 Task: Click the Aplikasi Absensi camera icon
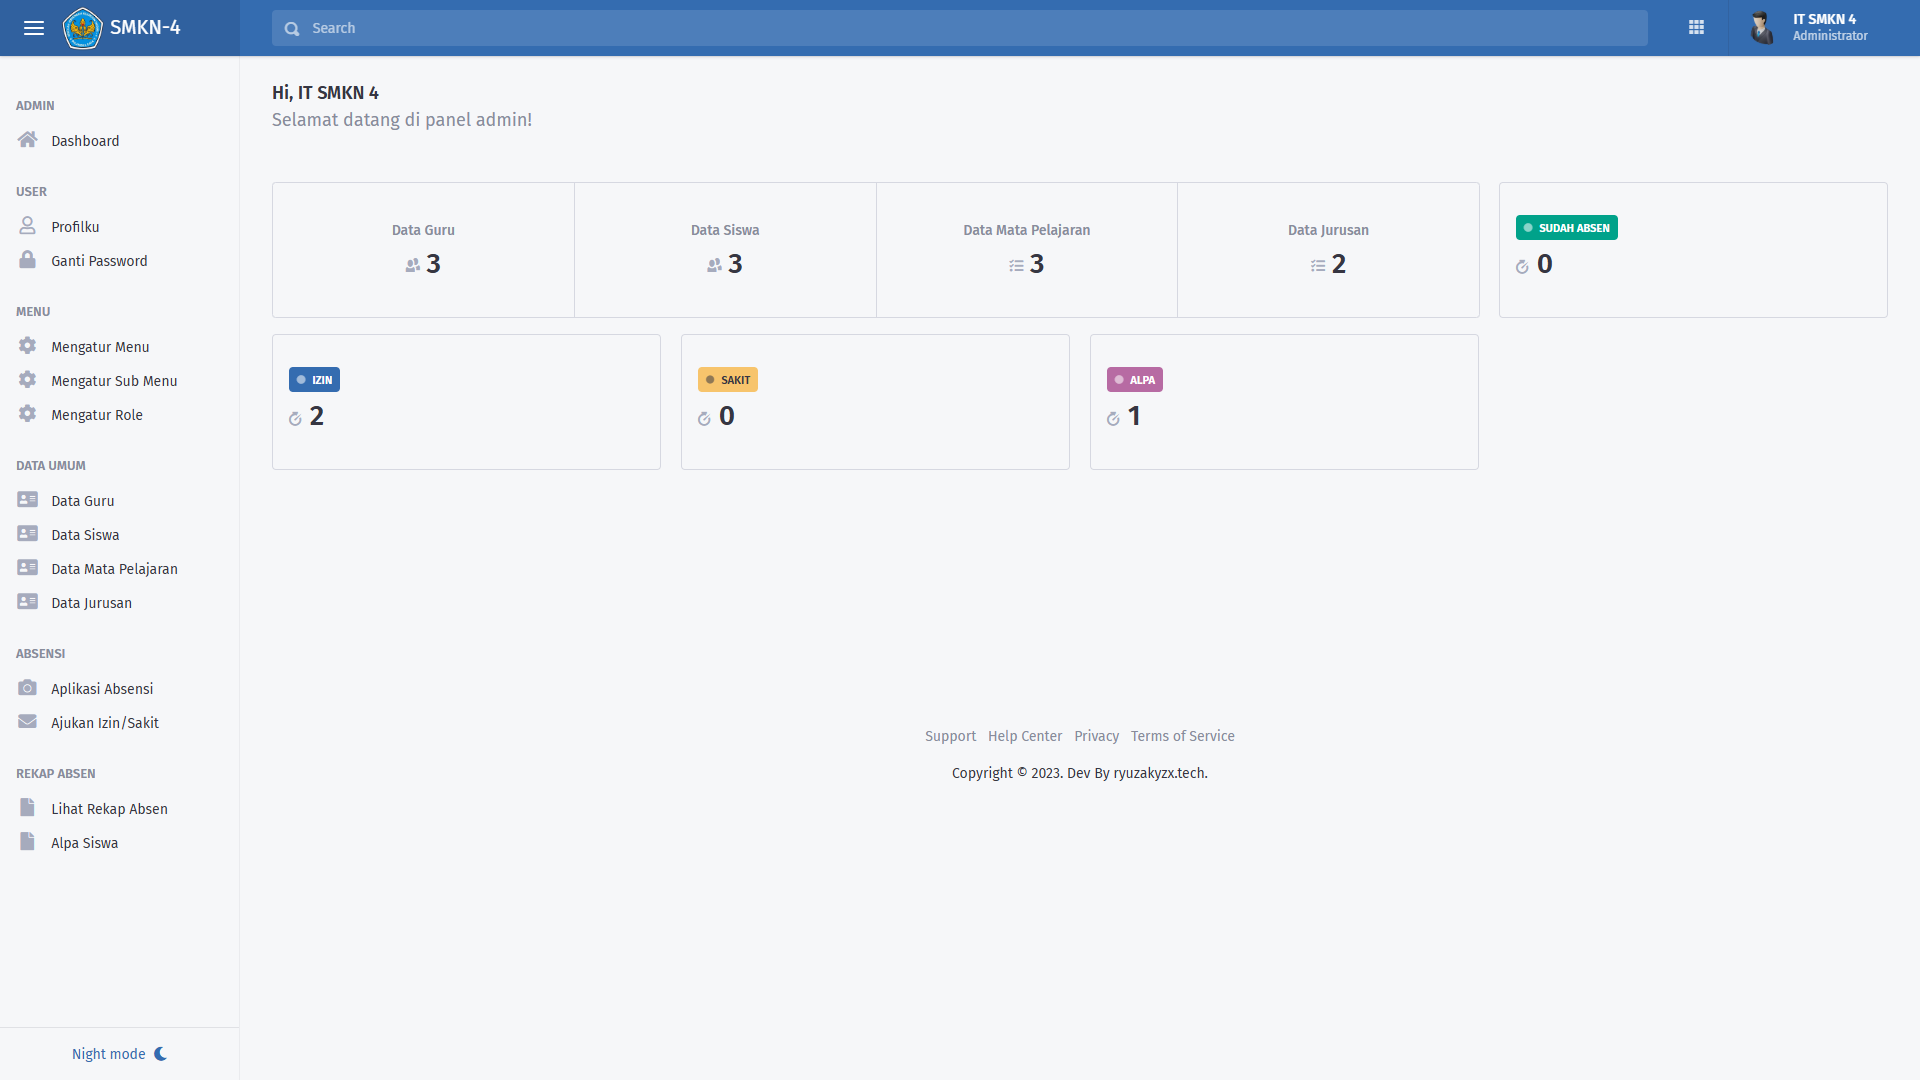27,688
